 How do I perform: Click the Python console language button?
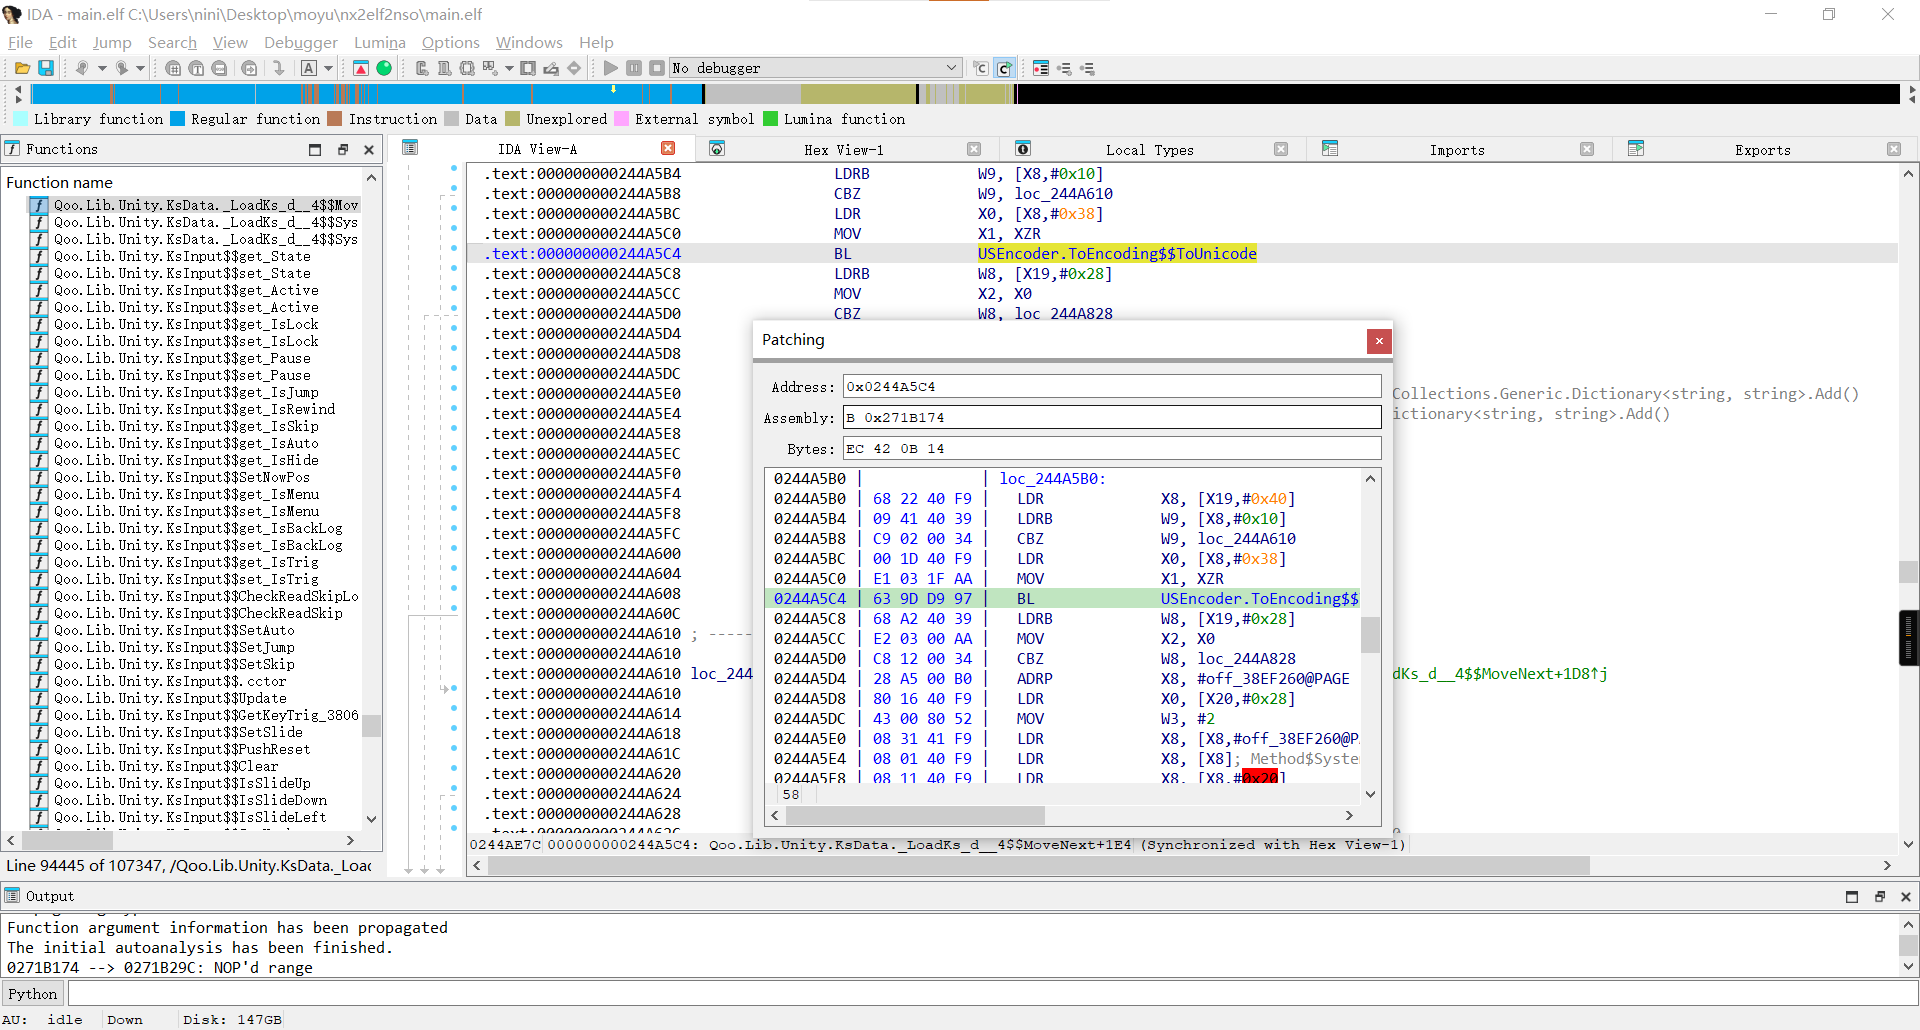tap(33, 993)
